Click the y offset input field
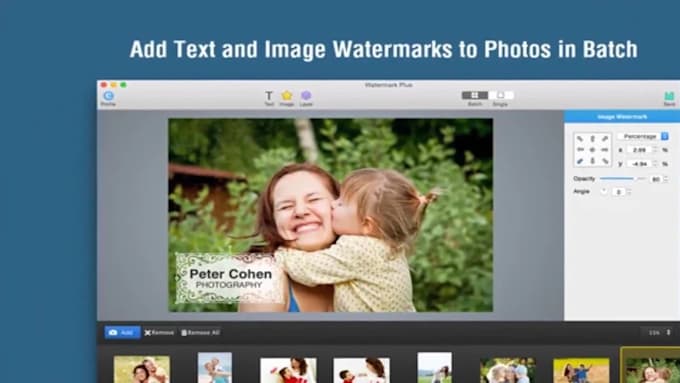Viewport: 680px width, 383px height. click(x=639, y=164)
